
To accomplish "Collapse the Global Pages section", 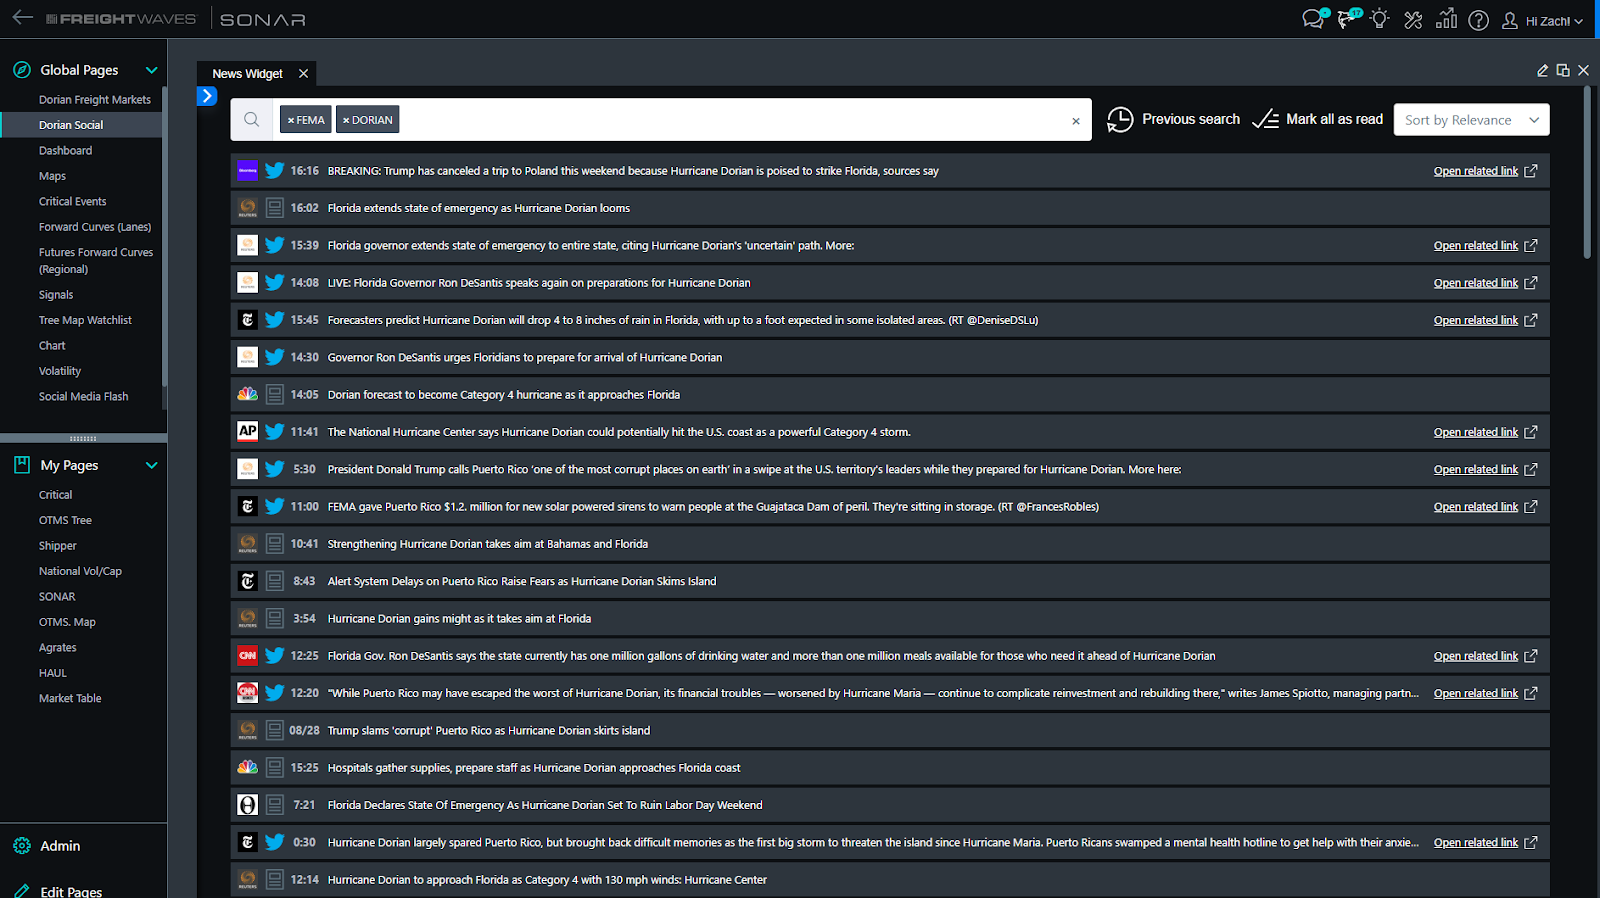I will coord(152,70).
